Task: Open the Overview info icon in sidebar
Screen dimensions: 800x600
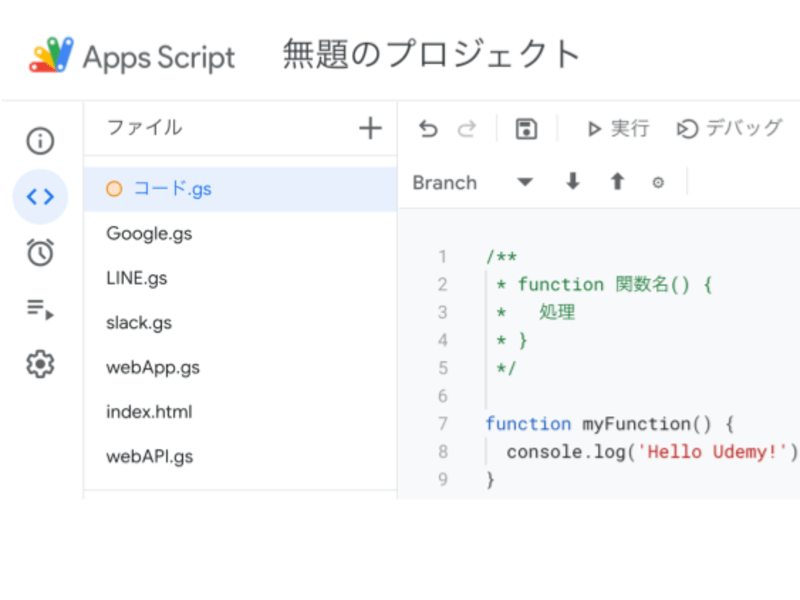Action: [x=40, y=141]
